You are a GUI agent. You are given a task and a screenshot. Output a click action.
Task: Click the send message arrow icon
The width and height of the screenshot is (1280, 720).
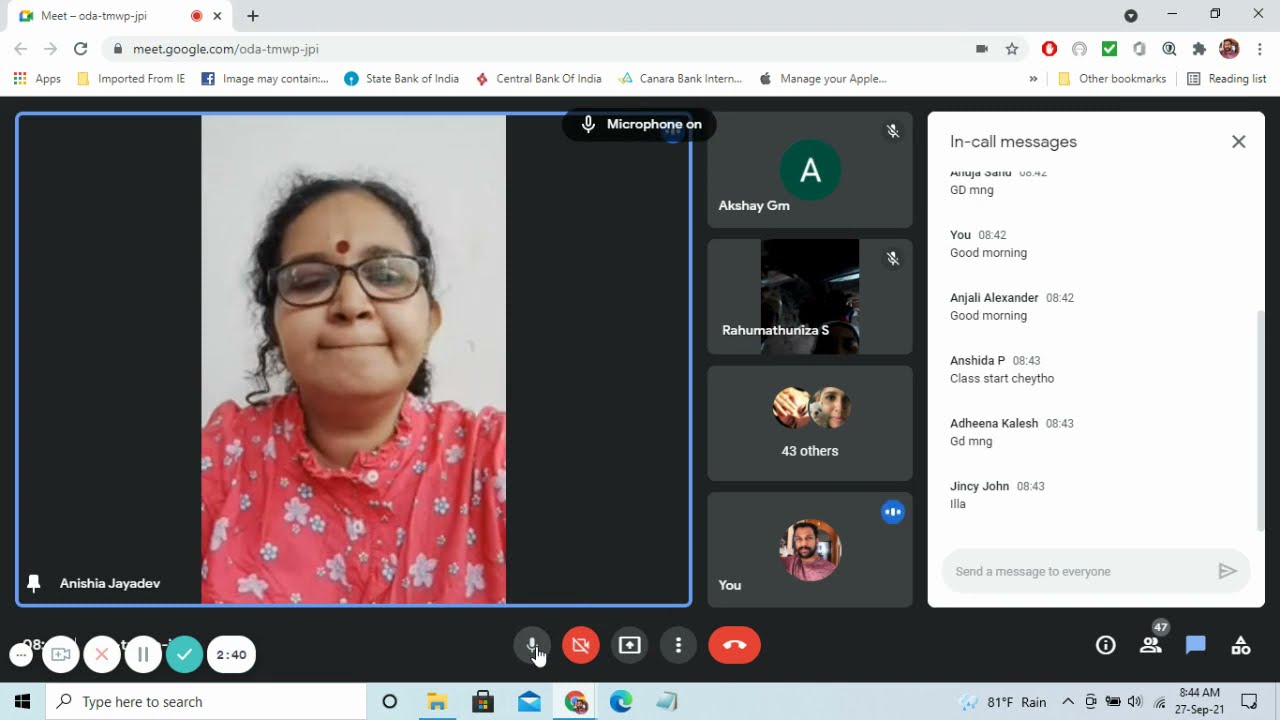(x=1227, y=571)
